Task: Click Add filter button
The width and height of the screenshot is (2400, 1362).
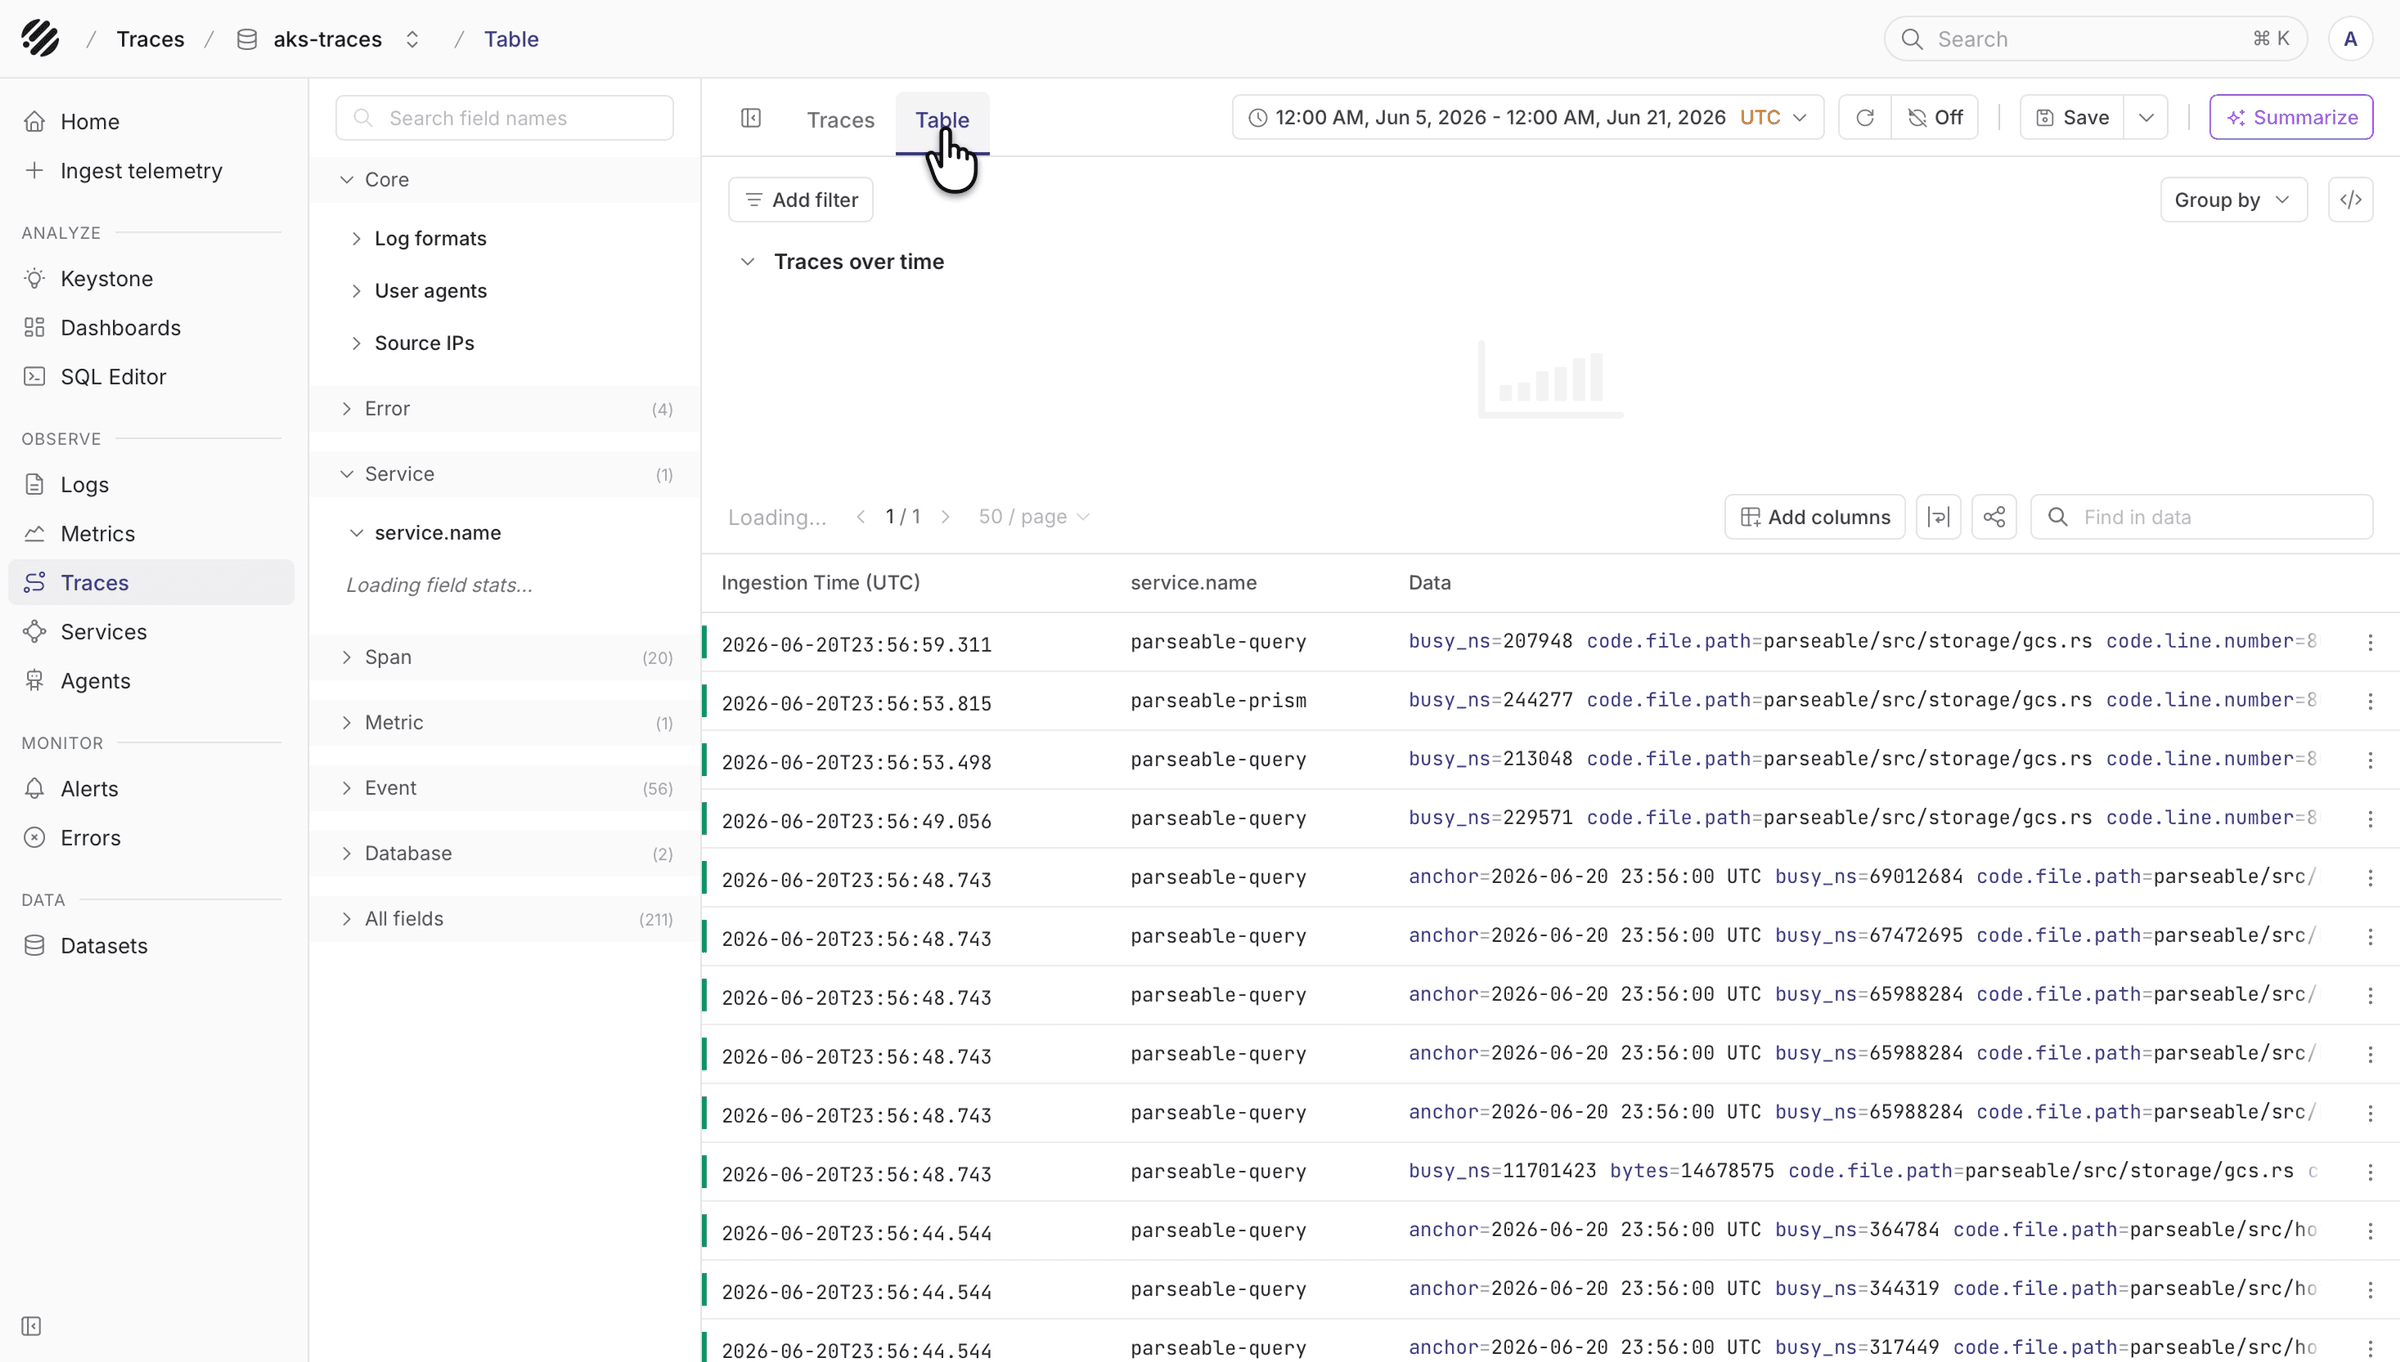Action: click(801, 200)
